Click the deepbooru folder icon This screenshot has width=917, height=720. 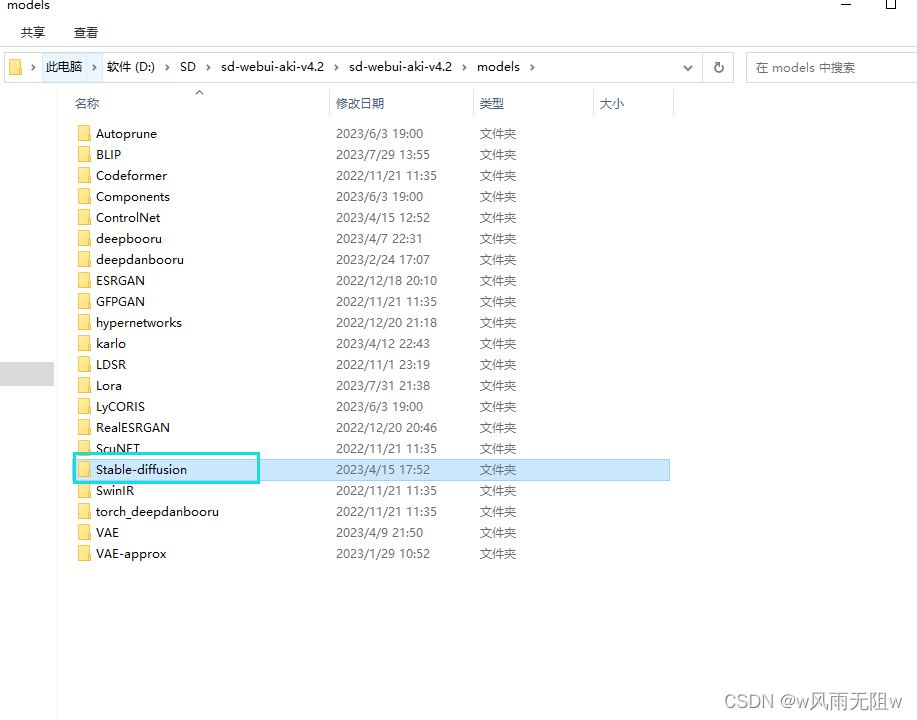point(84,239)
